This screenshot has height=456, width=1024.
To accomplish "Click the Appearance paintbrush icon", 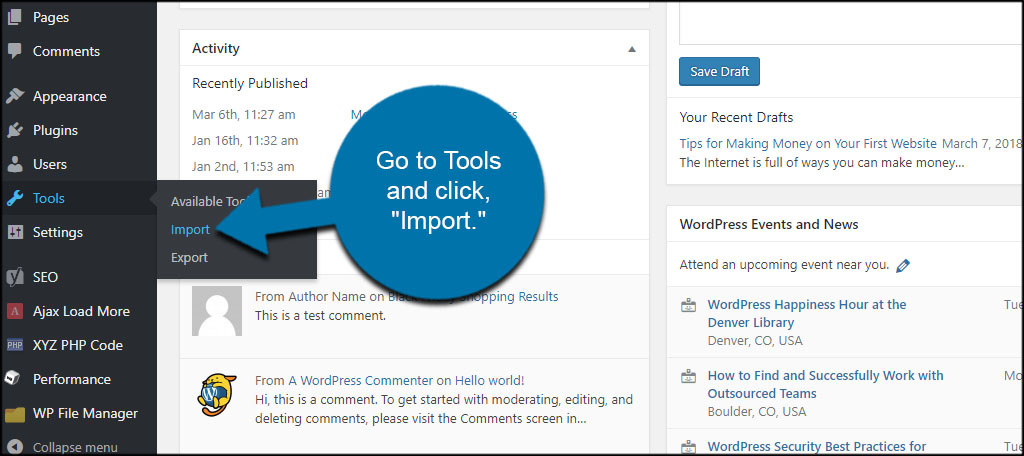I will (x=14, y=96).
